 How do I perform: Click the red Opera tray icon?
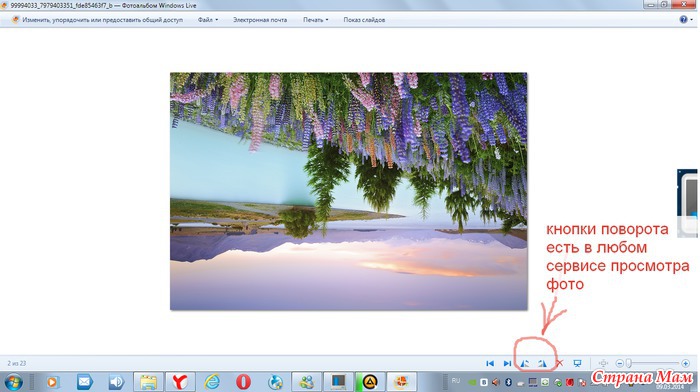click(570, 383)
